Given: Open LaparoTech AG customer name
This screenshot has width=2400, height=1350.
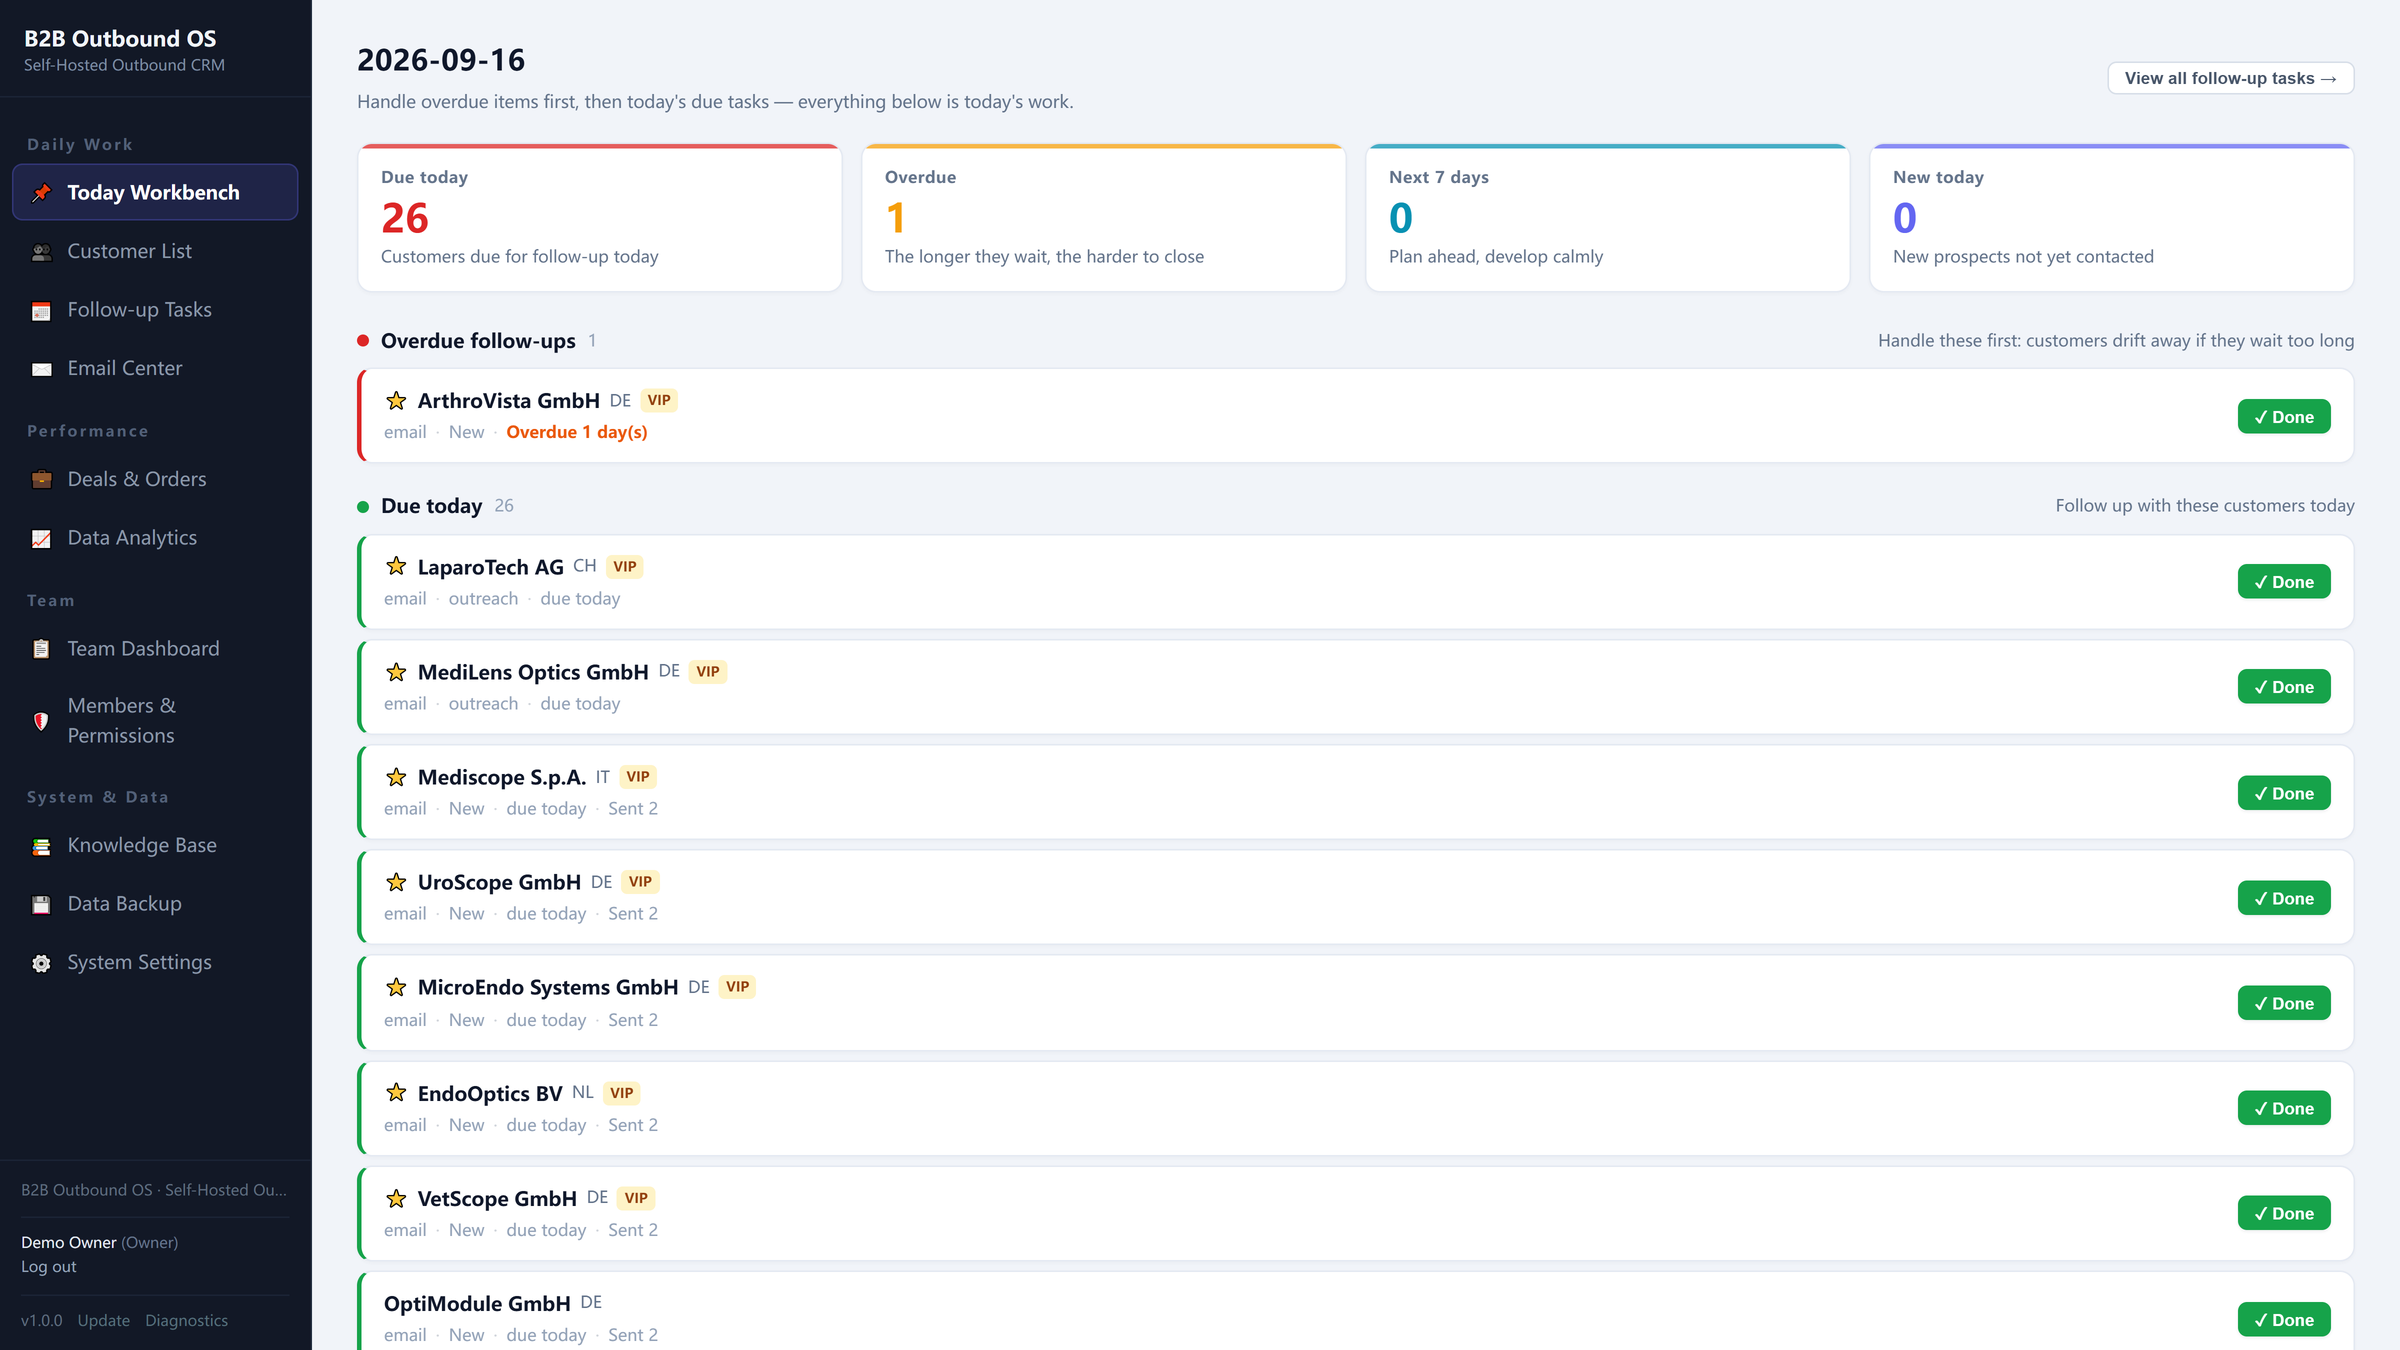Looking at the screenshot, I should pos(490,567).
